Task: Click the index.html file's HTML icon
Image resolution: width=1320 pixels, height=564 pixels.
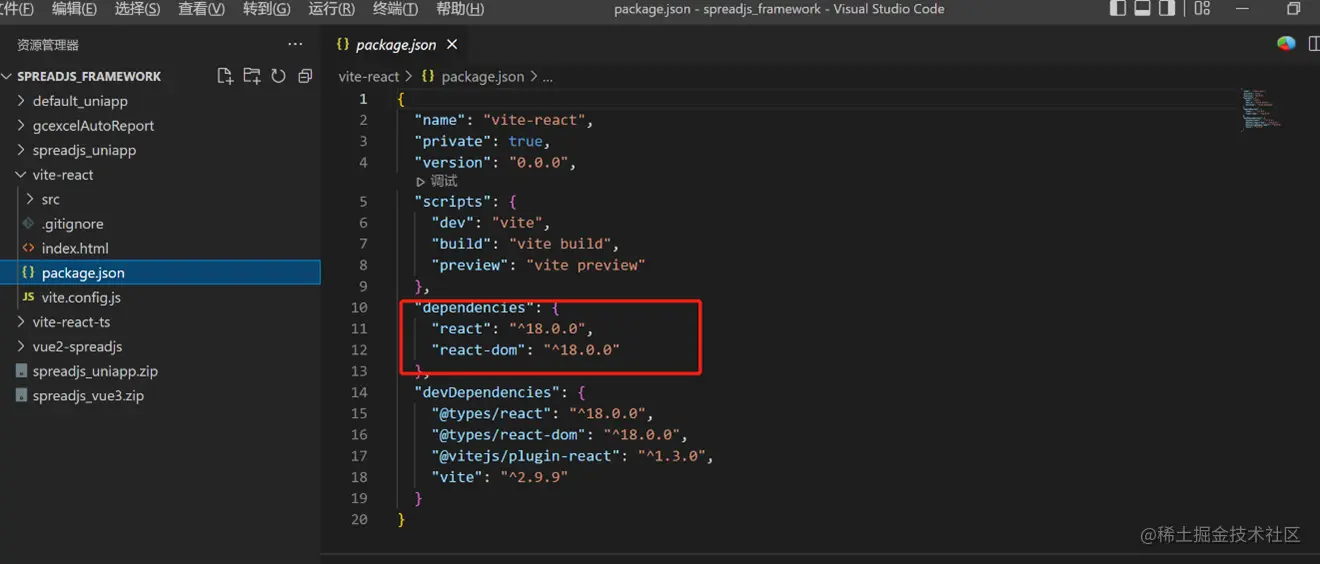Action: 28,248
